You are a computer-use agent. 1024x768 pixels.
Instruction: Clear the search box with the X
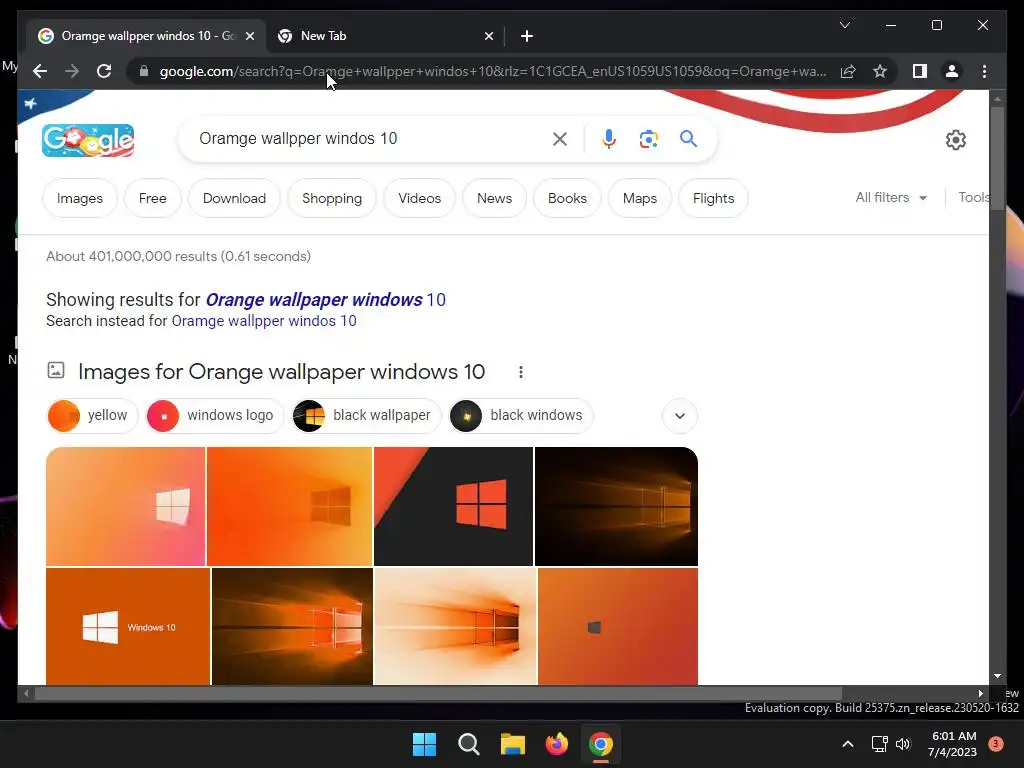coord(560,138)
